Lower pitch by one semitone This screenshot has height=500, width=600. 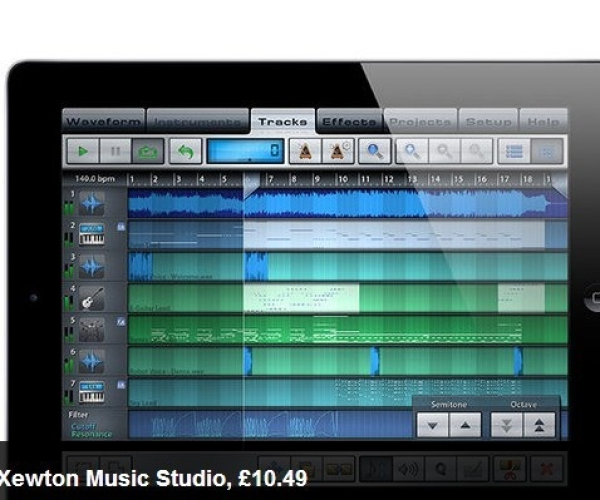pyautogui.click(x=433, y=425)
